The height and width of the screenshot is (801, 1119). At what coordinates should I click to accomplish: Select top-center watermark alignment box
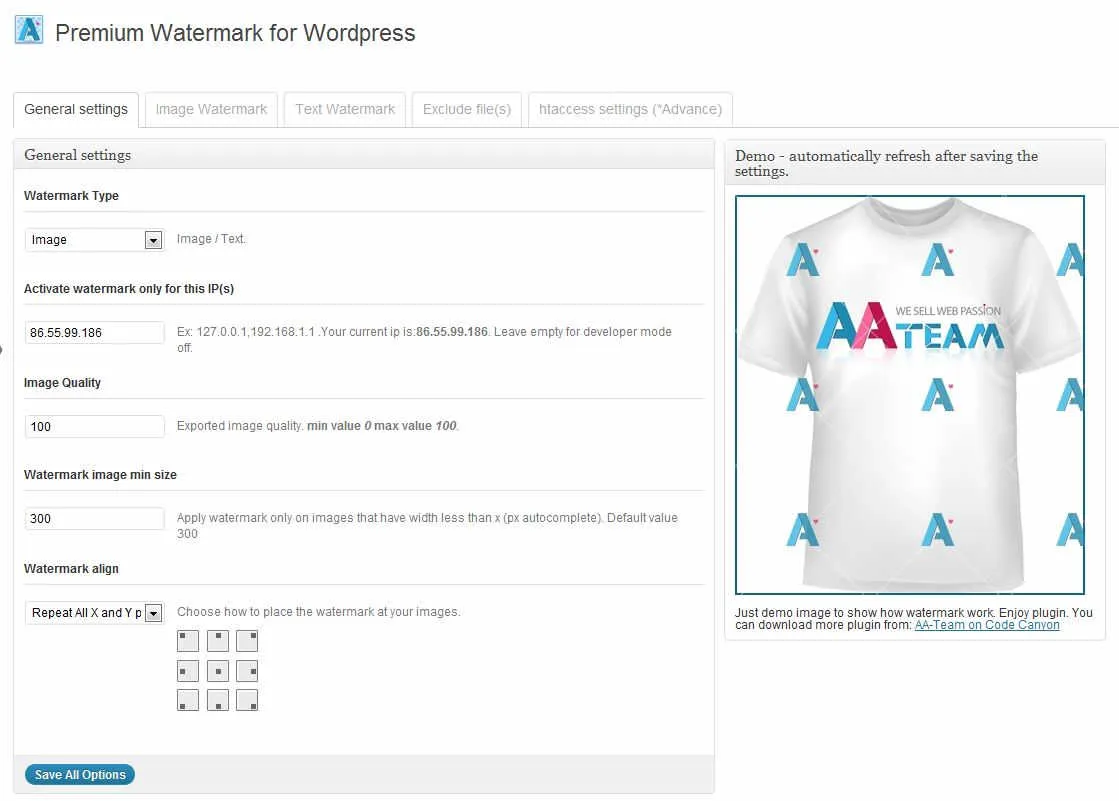point(218,640)
